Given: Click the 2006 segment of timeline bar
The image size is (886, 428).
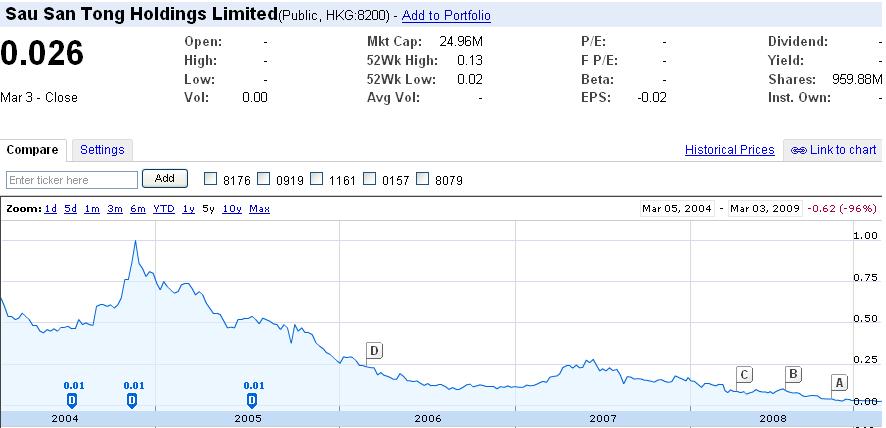Looking at the screenshot, I should (427, 419).
